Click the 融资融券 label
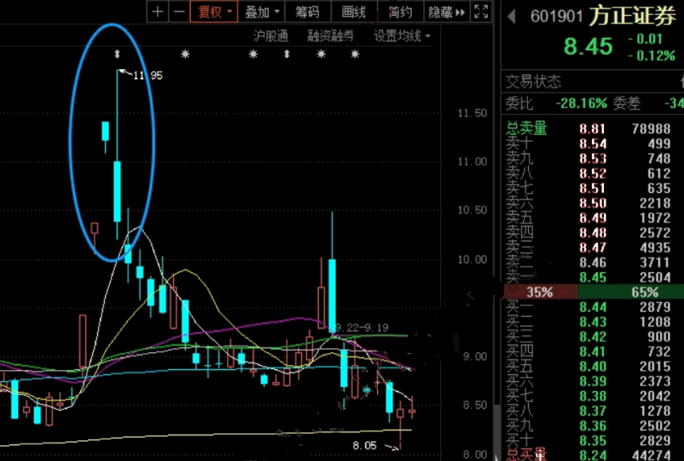Viewport: 684px width, 461px height. pyautogui.click(x=330, y=36)
